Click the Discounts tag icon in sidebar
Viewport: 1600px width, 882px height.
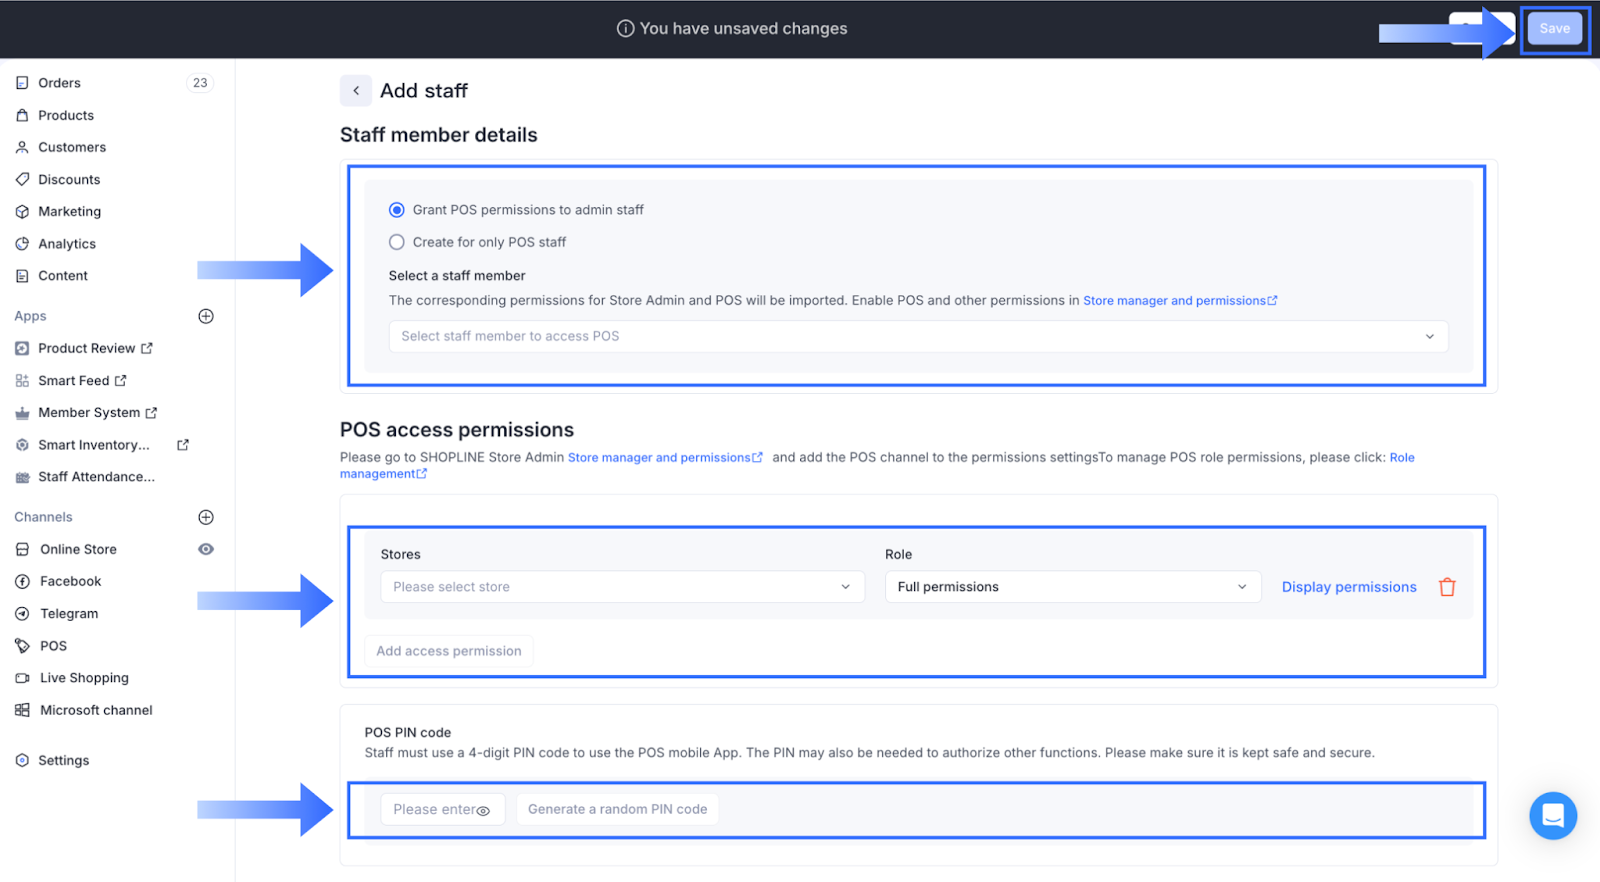pos(22,180)
